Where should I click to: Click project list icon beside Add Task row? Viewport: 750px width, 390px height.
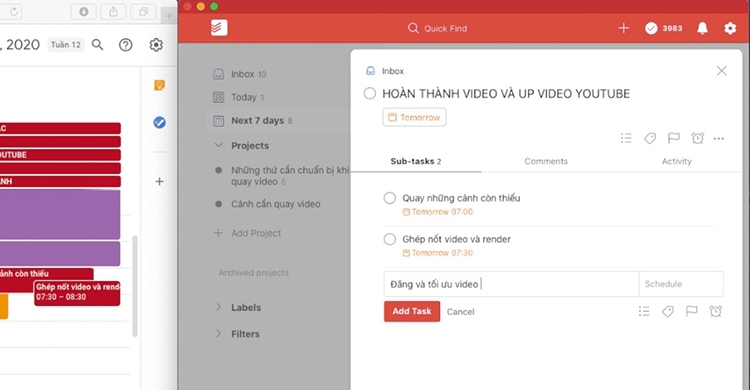(x=644, y=312)
